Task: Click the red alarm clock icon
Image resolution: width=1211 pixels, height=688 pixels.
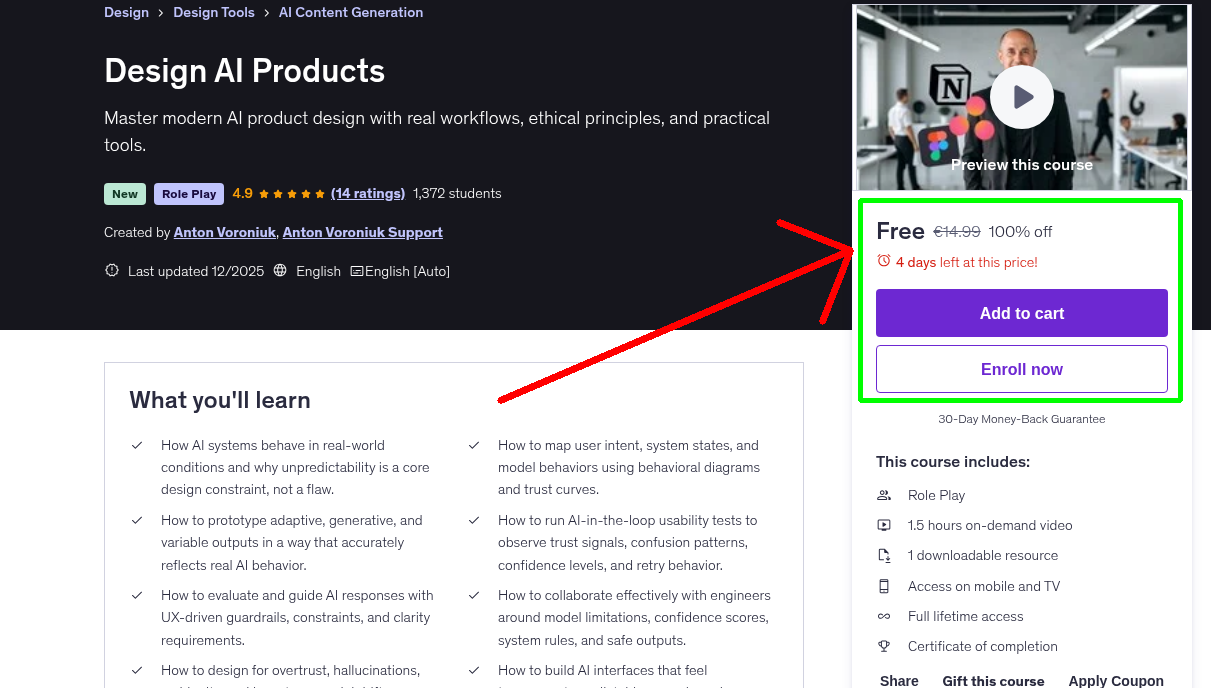Action: [882, 260]
